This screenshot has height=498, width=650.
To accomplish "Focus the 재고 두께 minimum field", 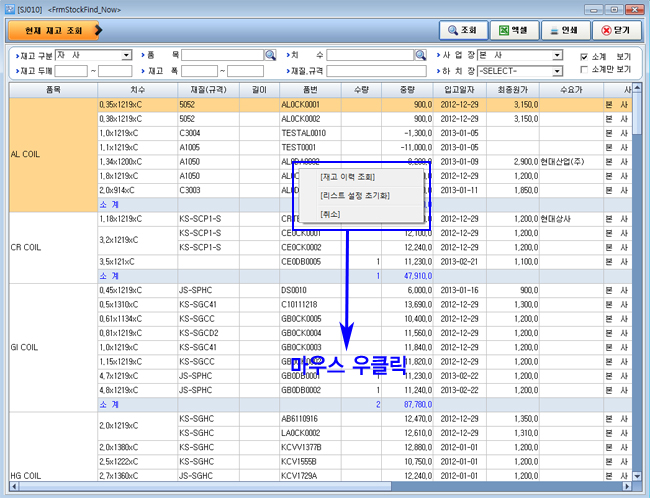I will (x=71, y=71).
